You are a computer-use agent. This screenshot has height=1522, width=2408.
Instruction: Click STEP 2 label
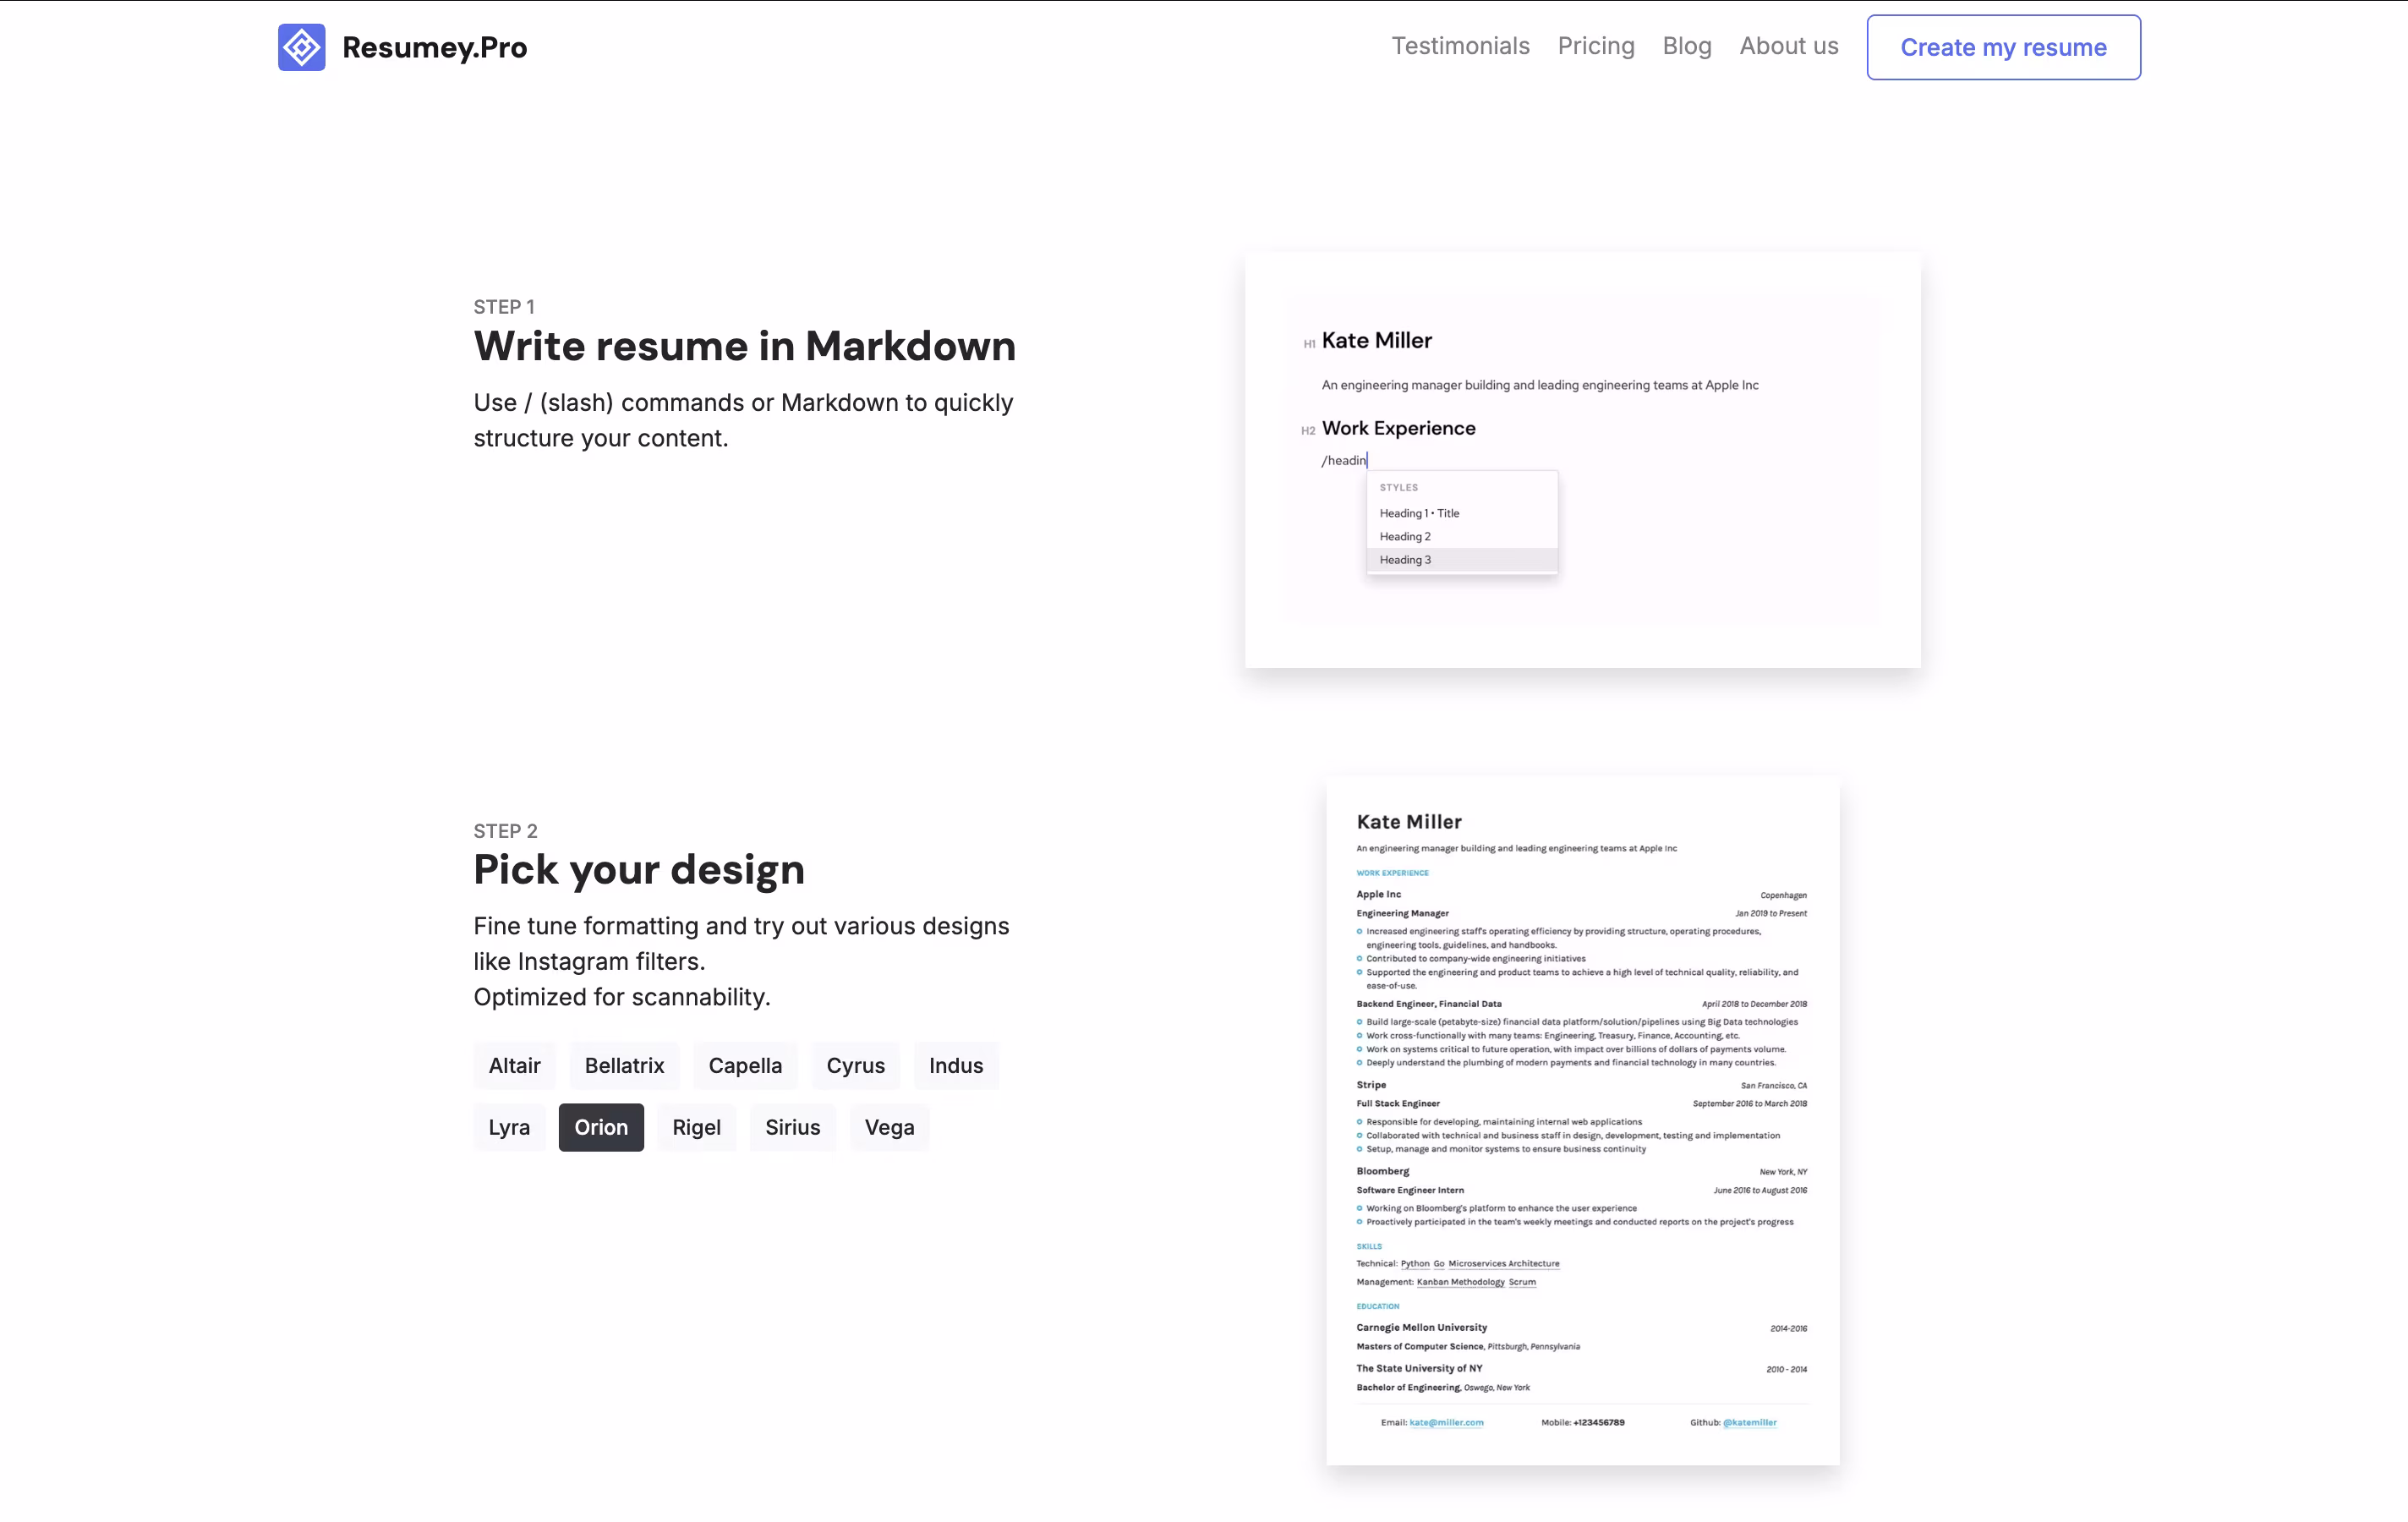point(505,831)
